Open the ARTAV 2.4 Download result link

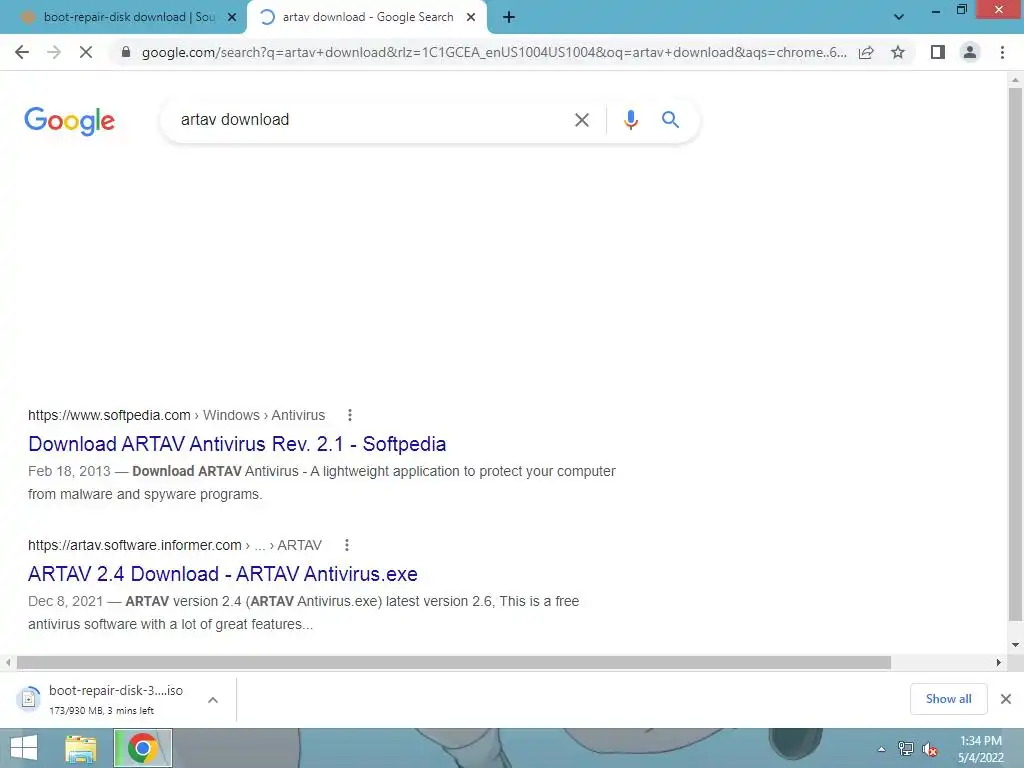pyautogui.click(x=223, y=574)
